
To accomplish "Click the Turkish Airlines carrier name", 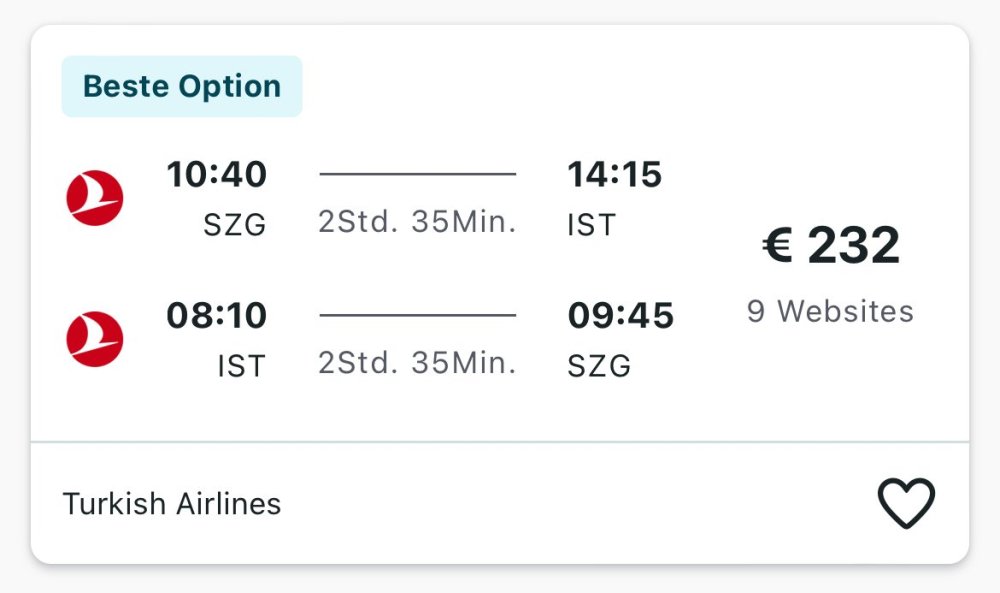I will [x=172, y=504].
